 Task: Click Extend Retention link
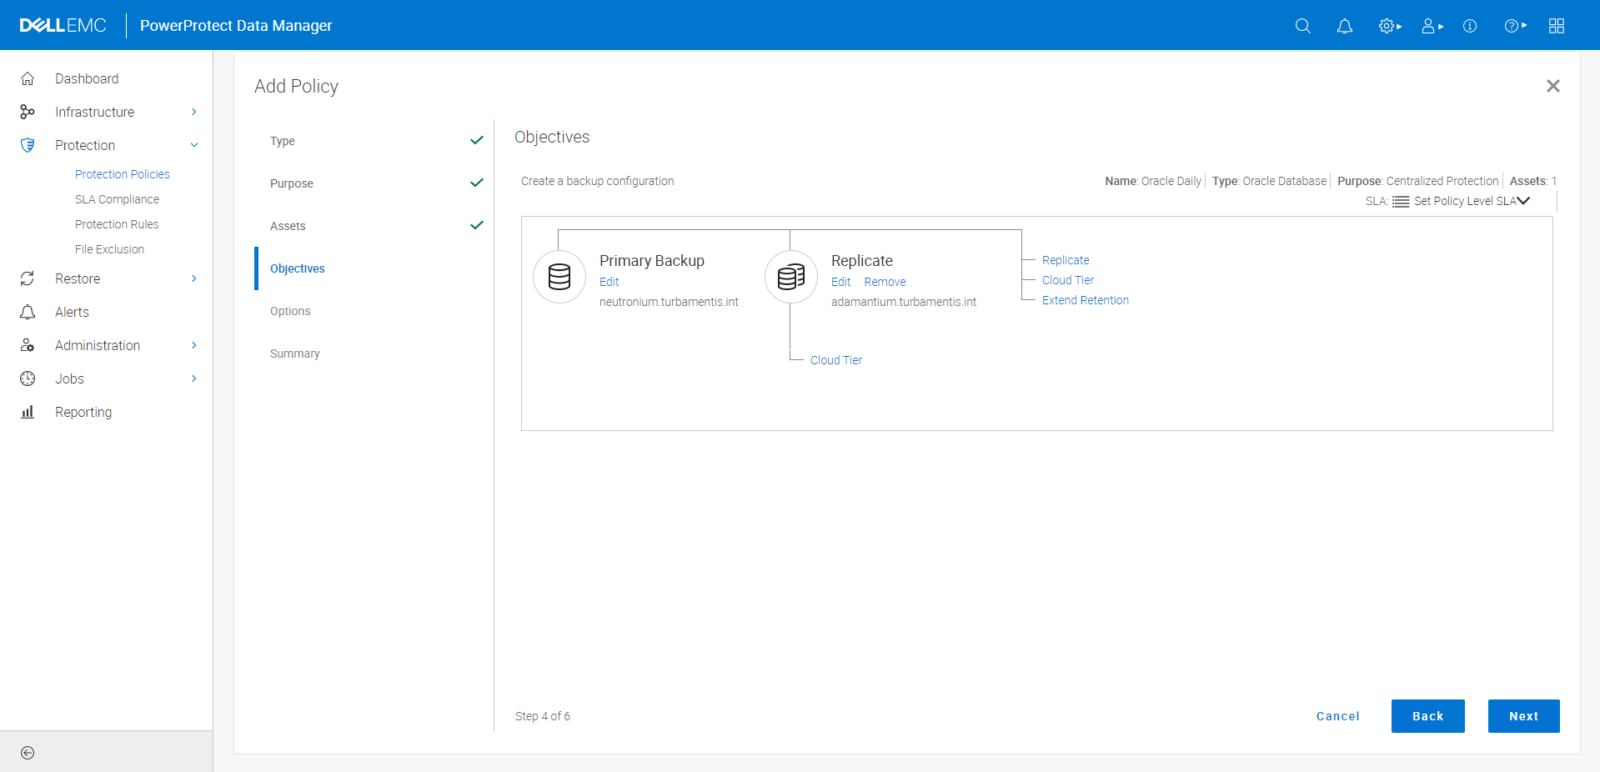click(1085, 300)
